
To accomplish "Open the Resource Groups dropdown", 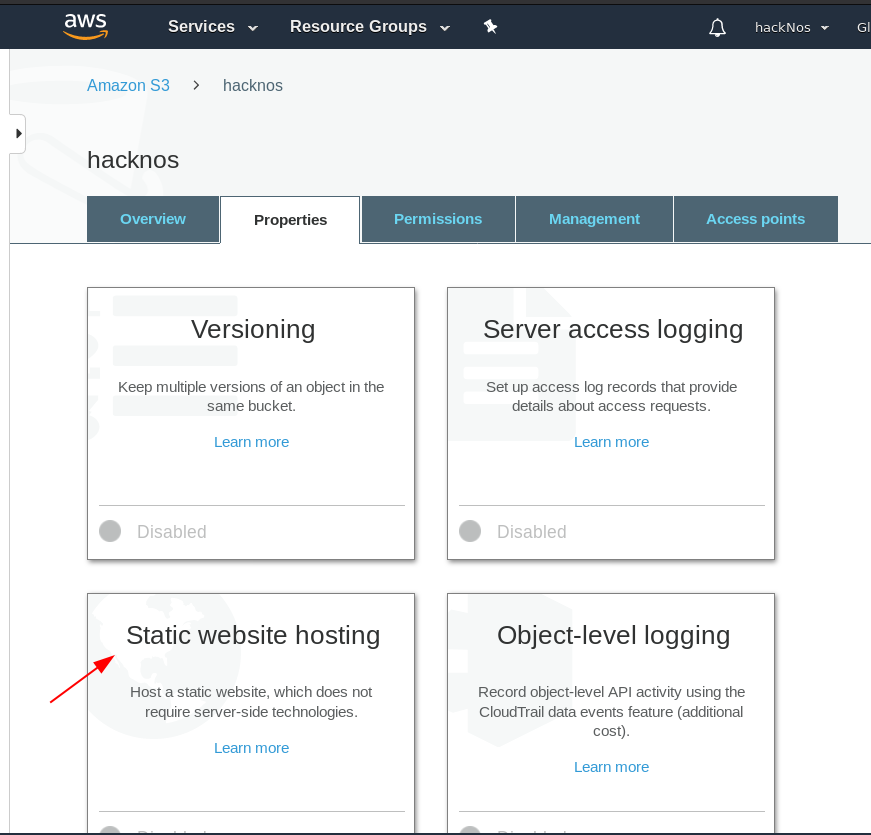I will point(369,27).
